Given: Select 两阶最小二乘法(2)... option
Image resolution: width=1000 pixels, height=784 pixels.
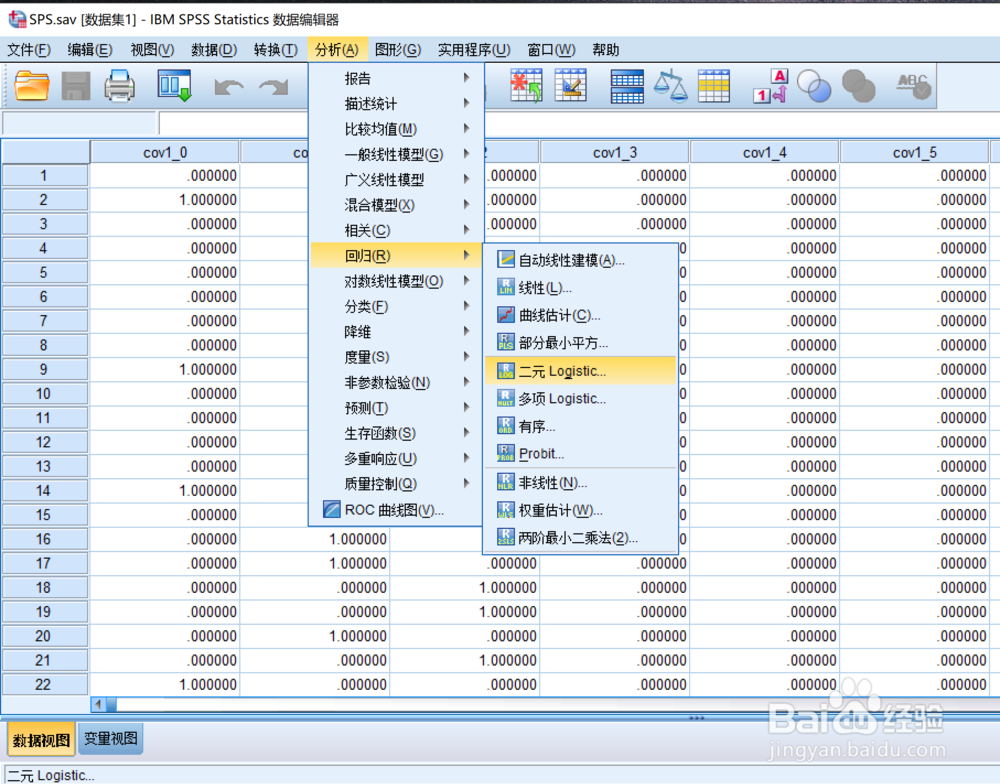Looking at the screenshot, I should coord(580,538).
